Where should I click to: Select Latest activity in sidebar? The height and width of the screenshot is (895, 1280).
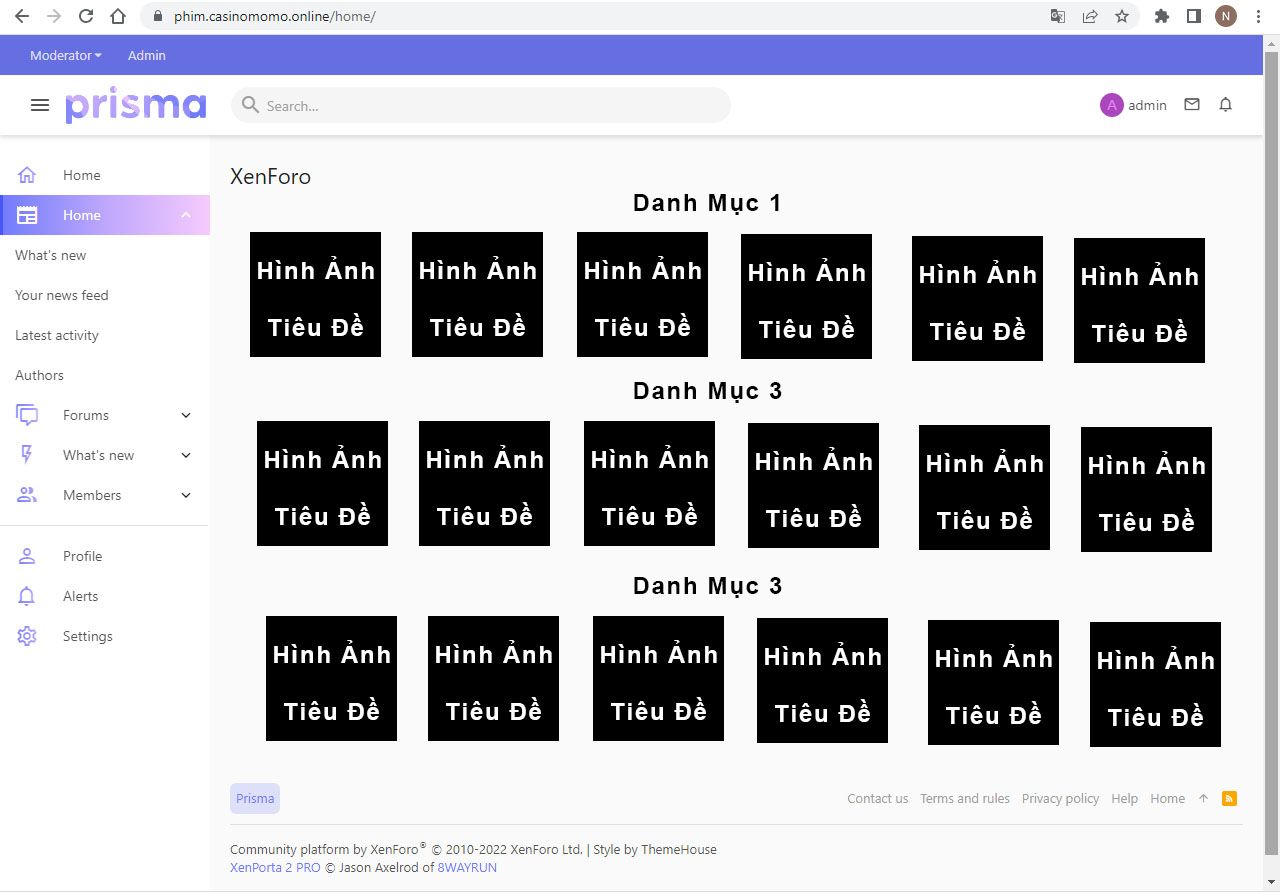(57, 335)
